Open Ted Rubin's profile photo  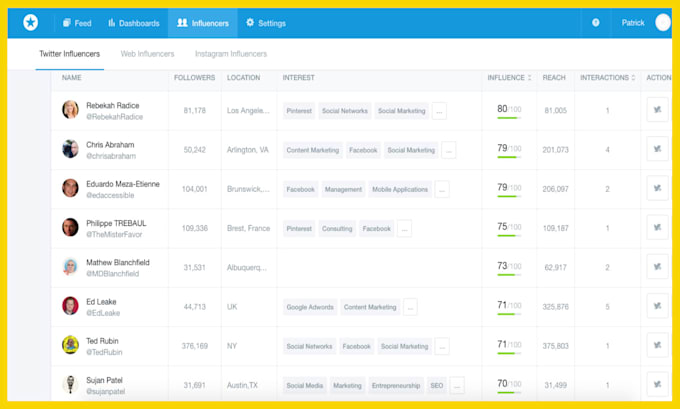pyautogui.click(x=70, y=345)
